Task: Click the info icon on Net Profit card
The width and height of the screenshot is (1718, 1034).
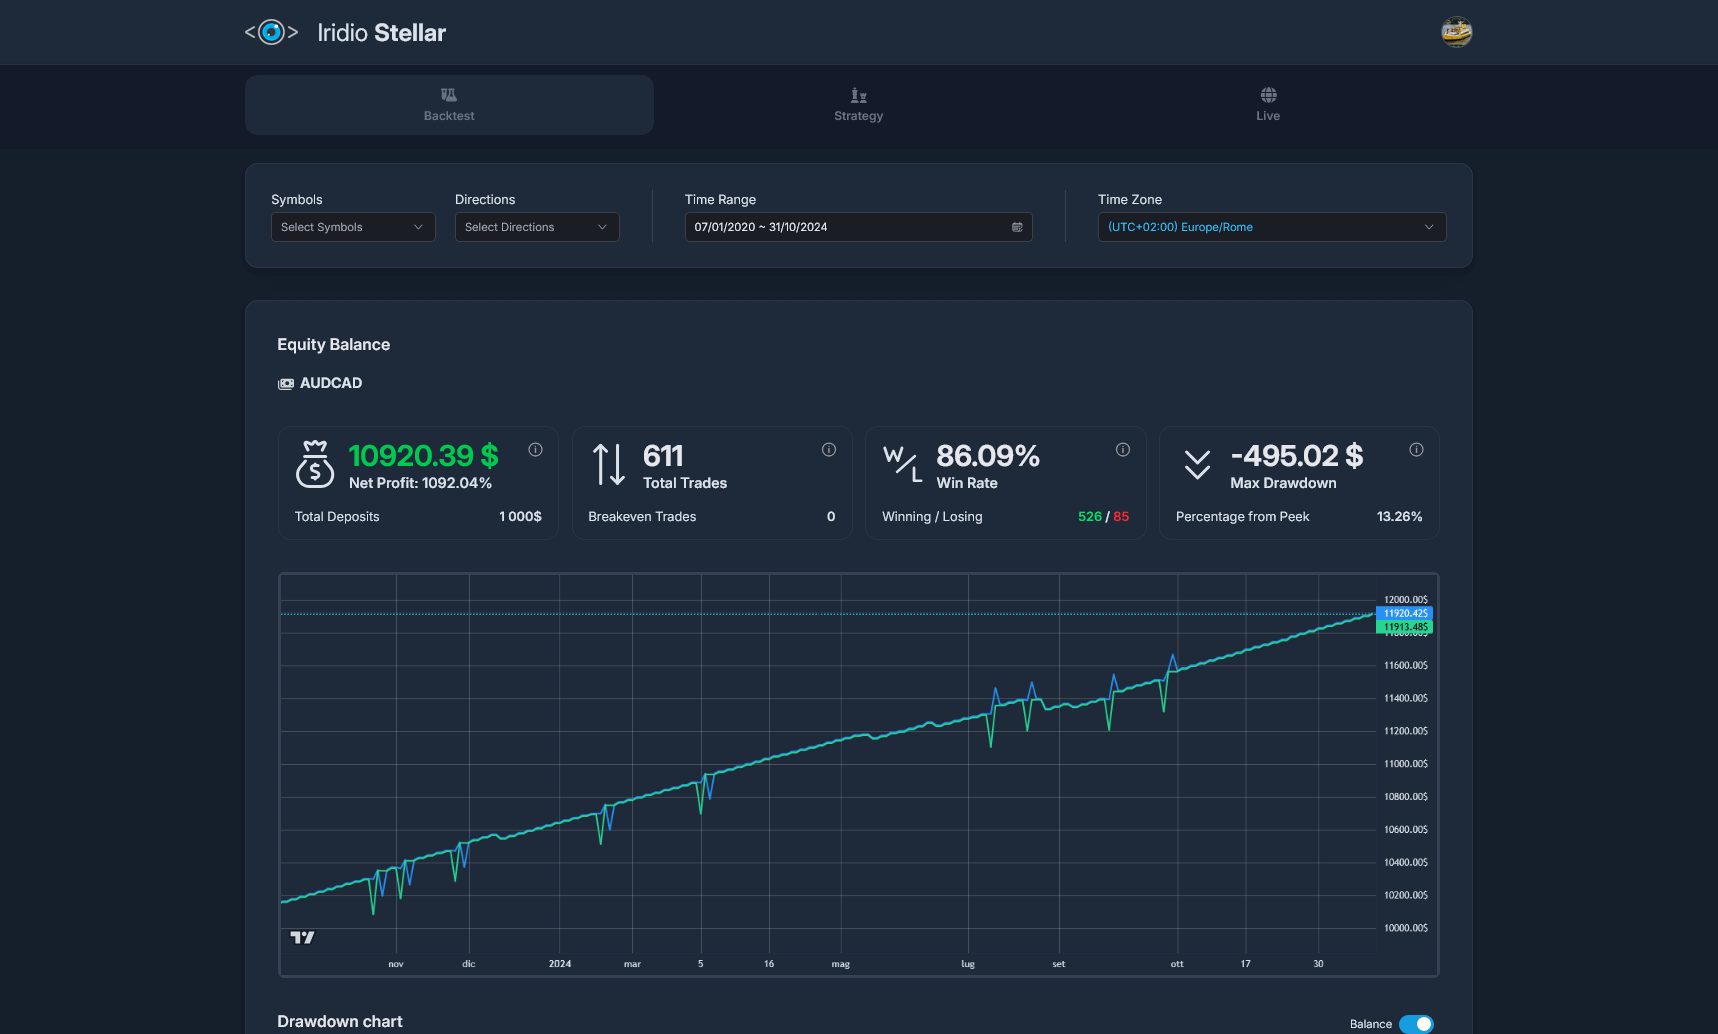Action: (x=535, y=450)
